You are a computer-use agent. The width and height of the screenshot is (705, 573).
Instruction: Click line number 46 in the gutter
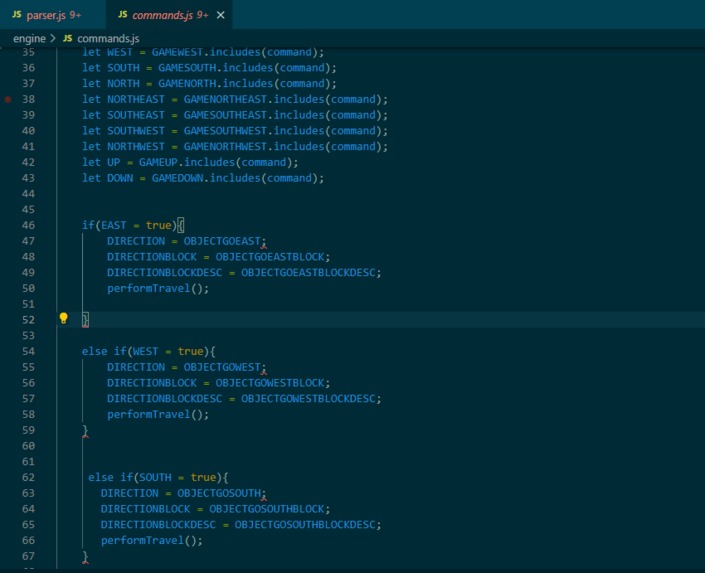coord(28,225)
